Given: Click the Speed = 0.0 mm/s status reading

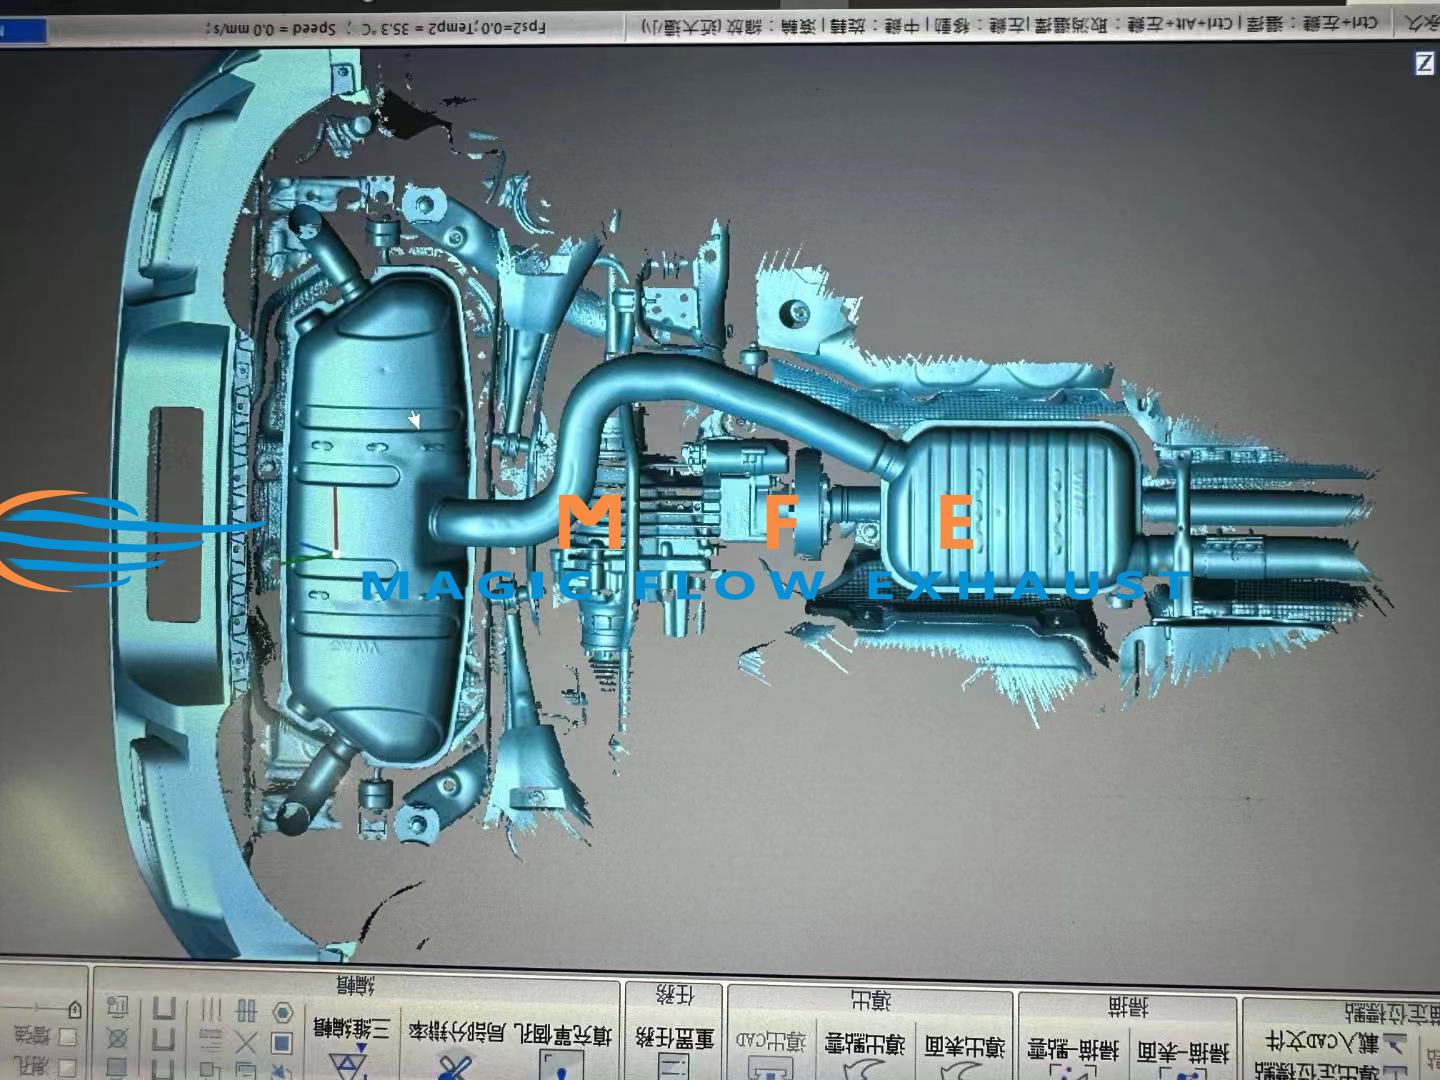Looking at the screenshot, I should tap(270, 28).
